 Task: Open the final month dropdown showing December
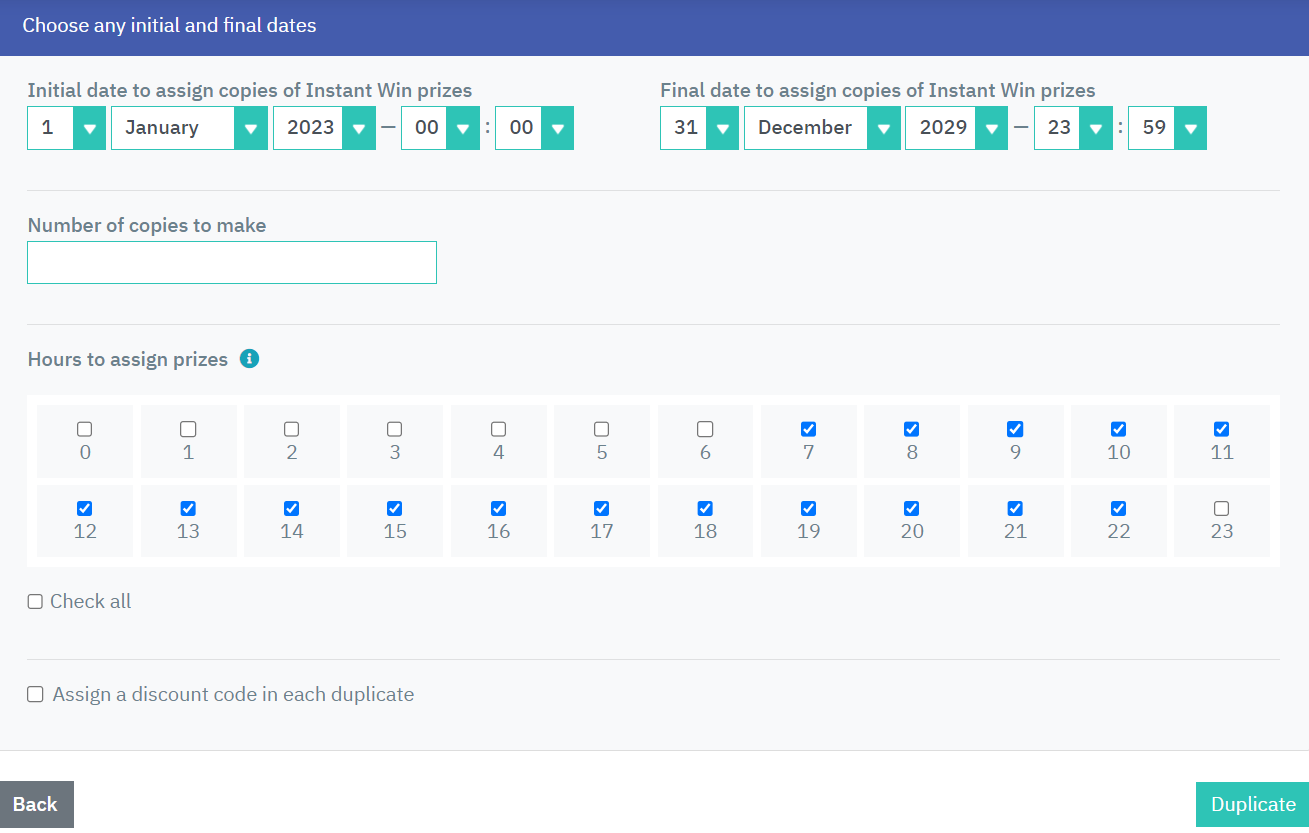coord(822,128)
